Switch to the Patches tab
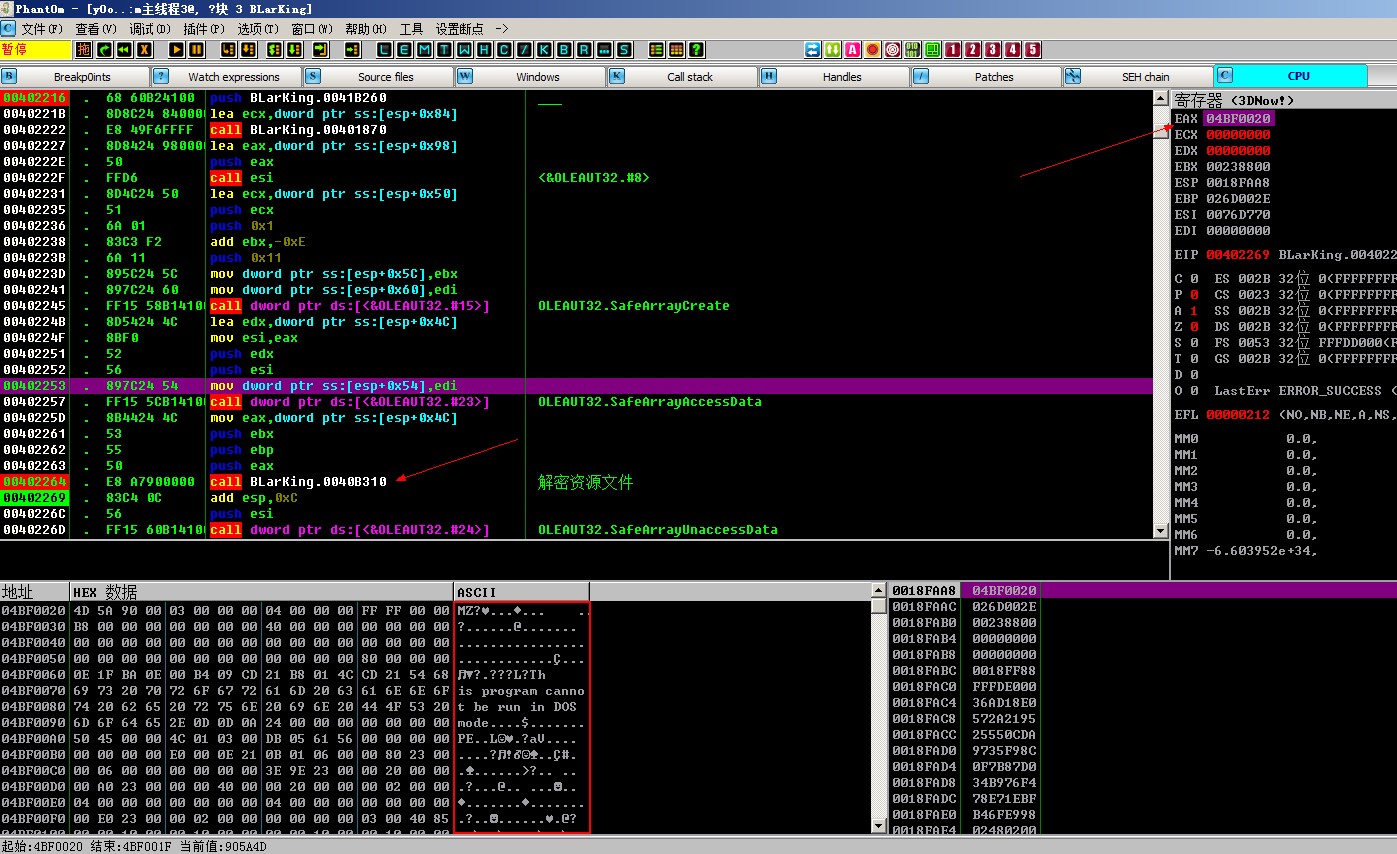The height and width of the screenshot is (854, 1397). pos(987,77)
